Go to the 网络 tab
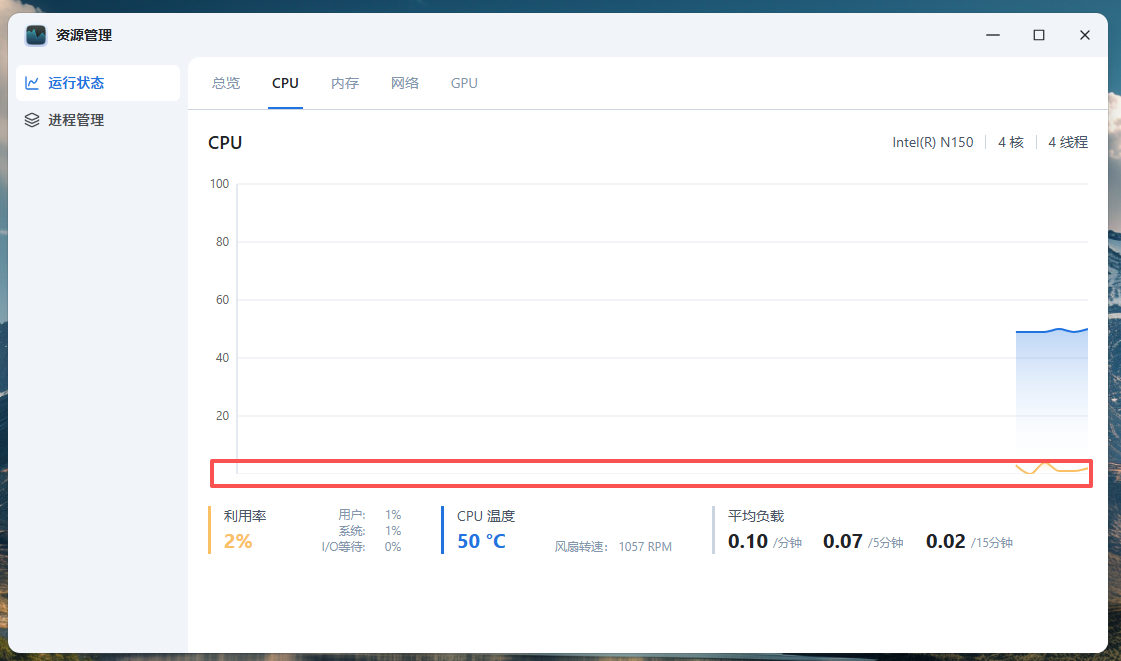This screenshot has width=1121, height=661. click(x=405, y=83)
